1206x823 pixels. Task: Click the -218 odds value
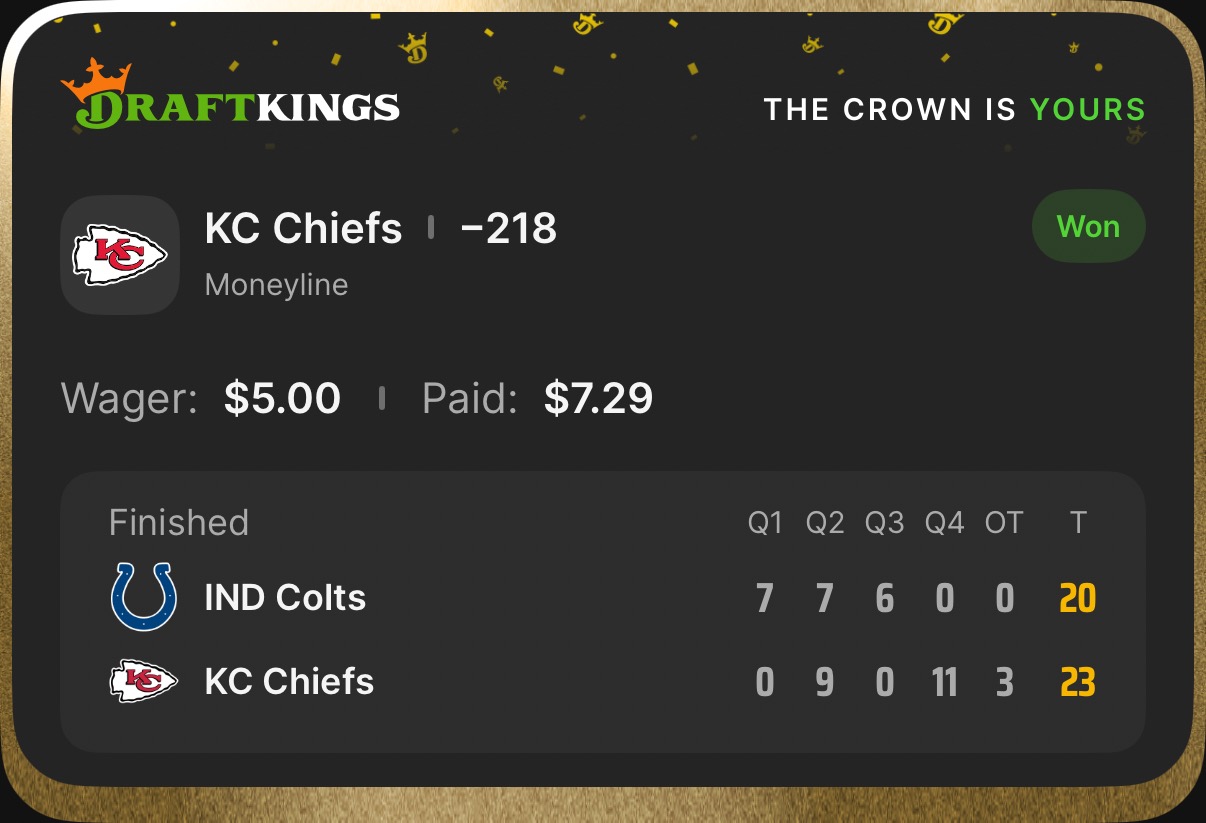(508, 229)
